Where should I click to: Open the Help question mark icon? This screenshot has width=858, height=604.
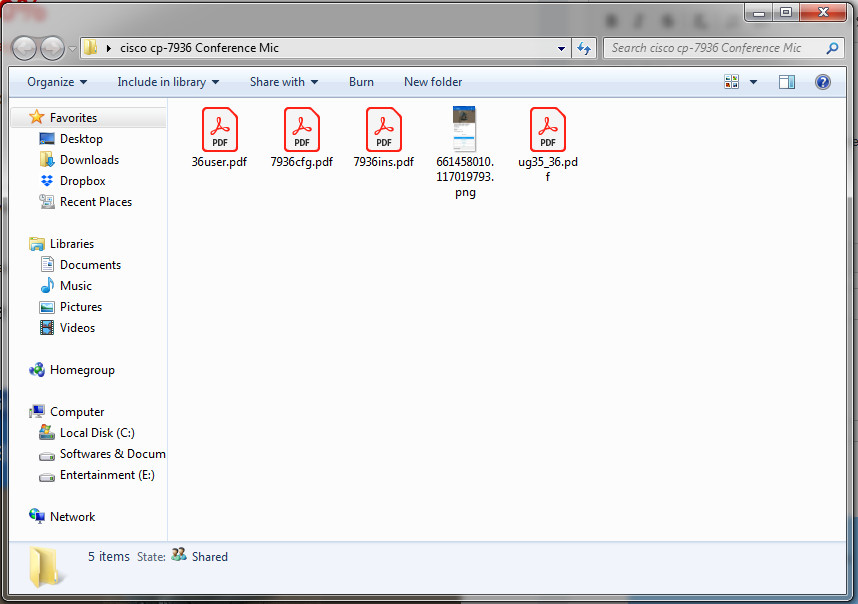pyautogui.click(x=823, y=82)
